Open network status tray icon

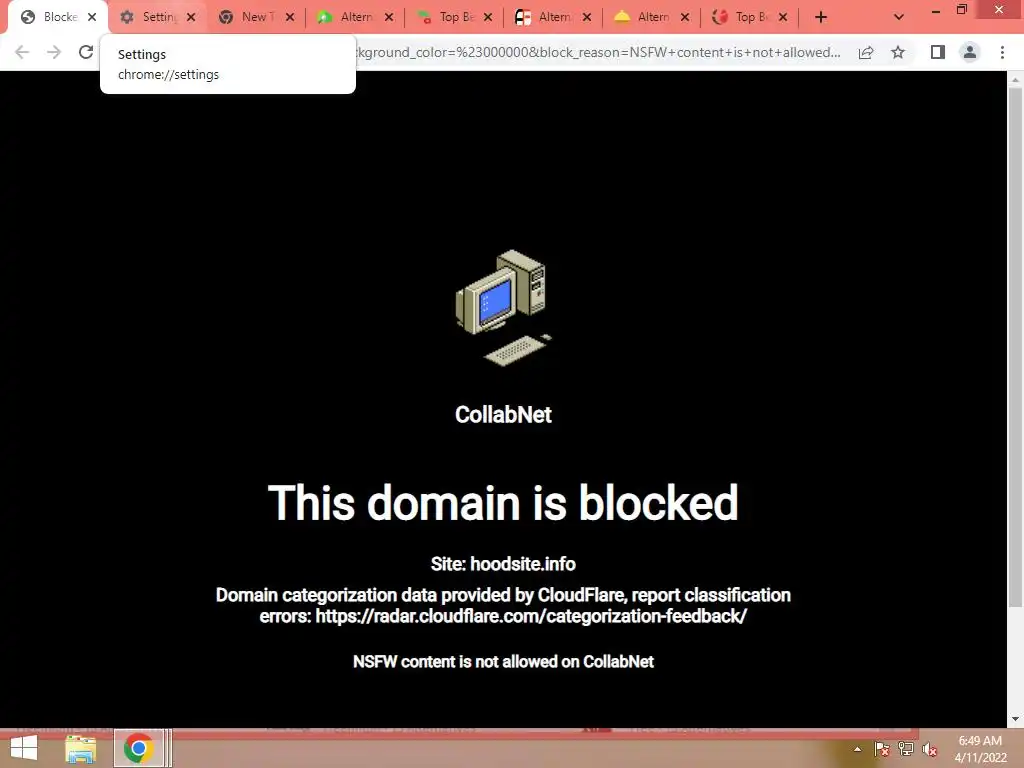point(906,749)
